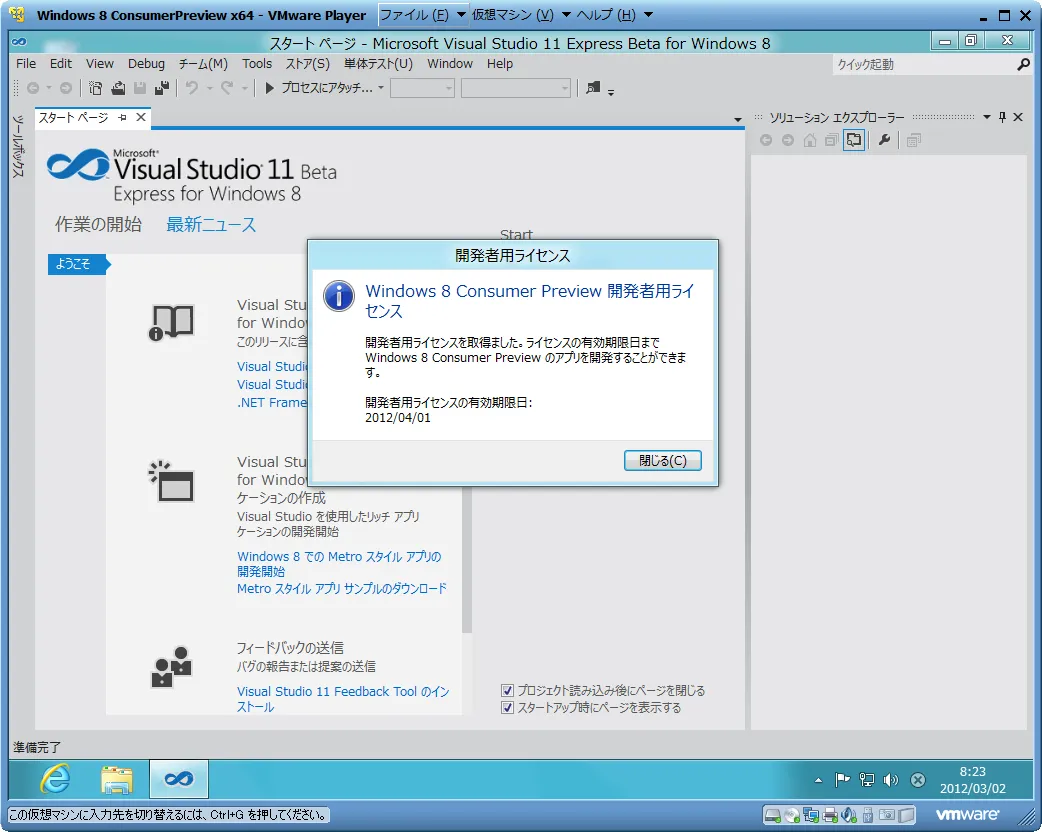Screen dimensions: 1042x832
Task: Toggle 'スタートアップ時にページを表示する' checkbox
Action: [508, 708]
